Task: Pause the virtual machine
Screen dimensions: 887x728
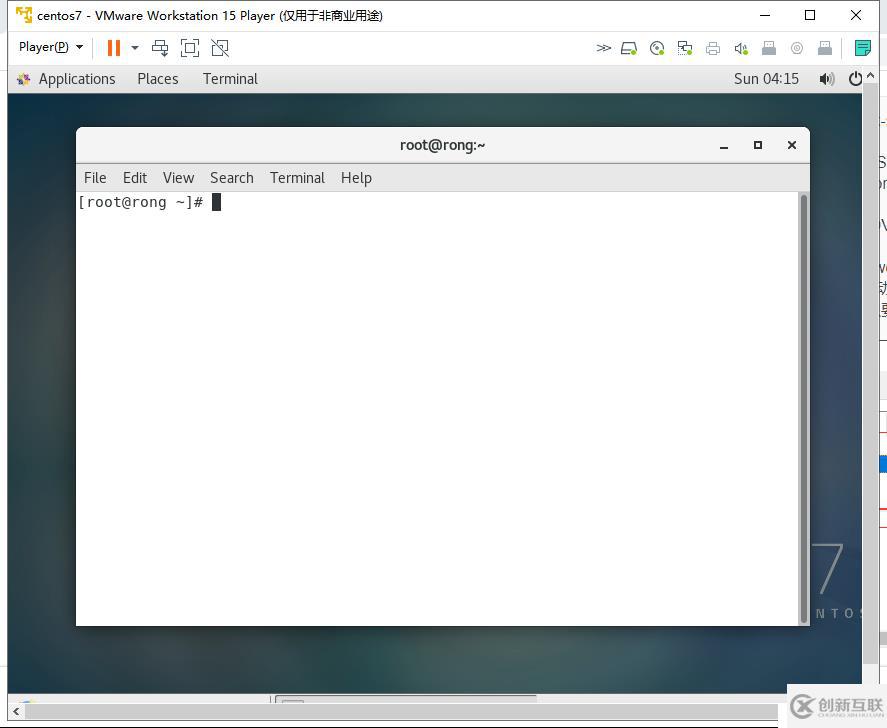Action: point(114,48)
